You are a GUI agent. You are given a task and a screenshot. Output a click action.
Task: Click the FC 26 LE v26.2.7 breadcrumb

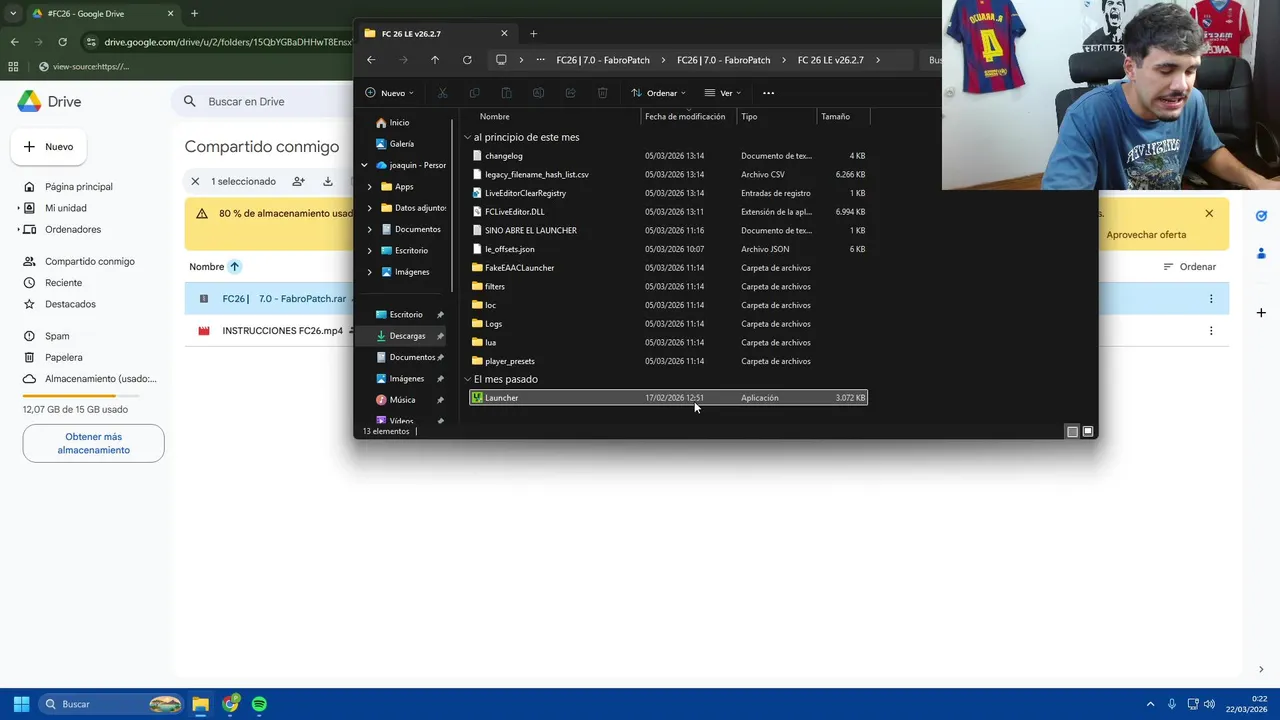[x=830, y=60]
